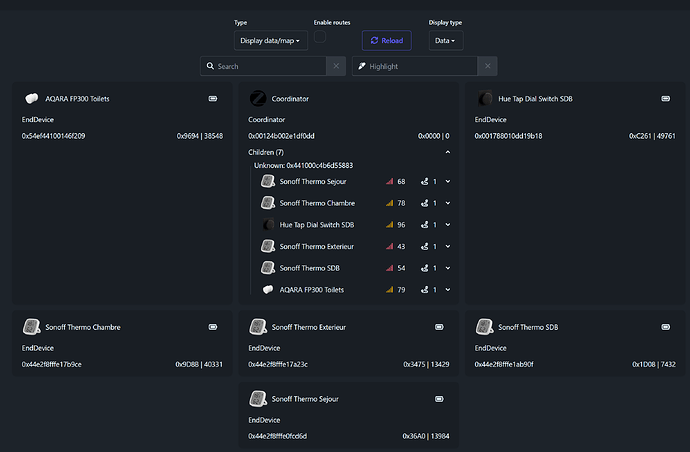Click the Hue Tap Dial Switch card battery icon
690x452 pixels.
[667, 99]
